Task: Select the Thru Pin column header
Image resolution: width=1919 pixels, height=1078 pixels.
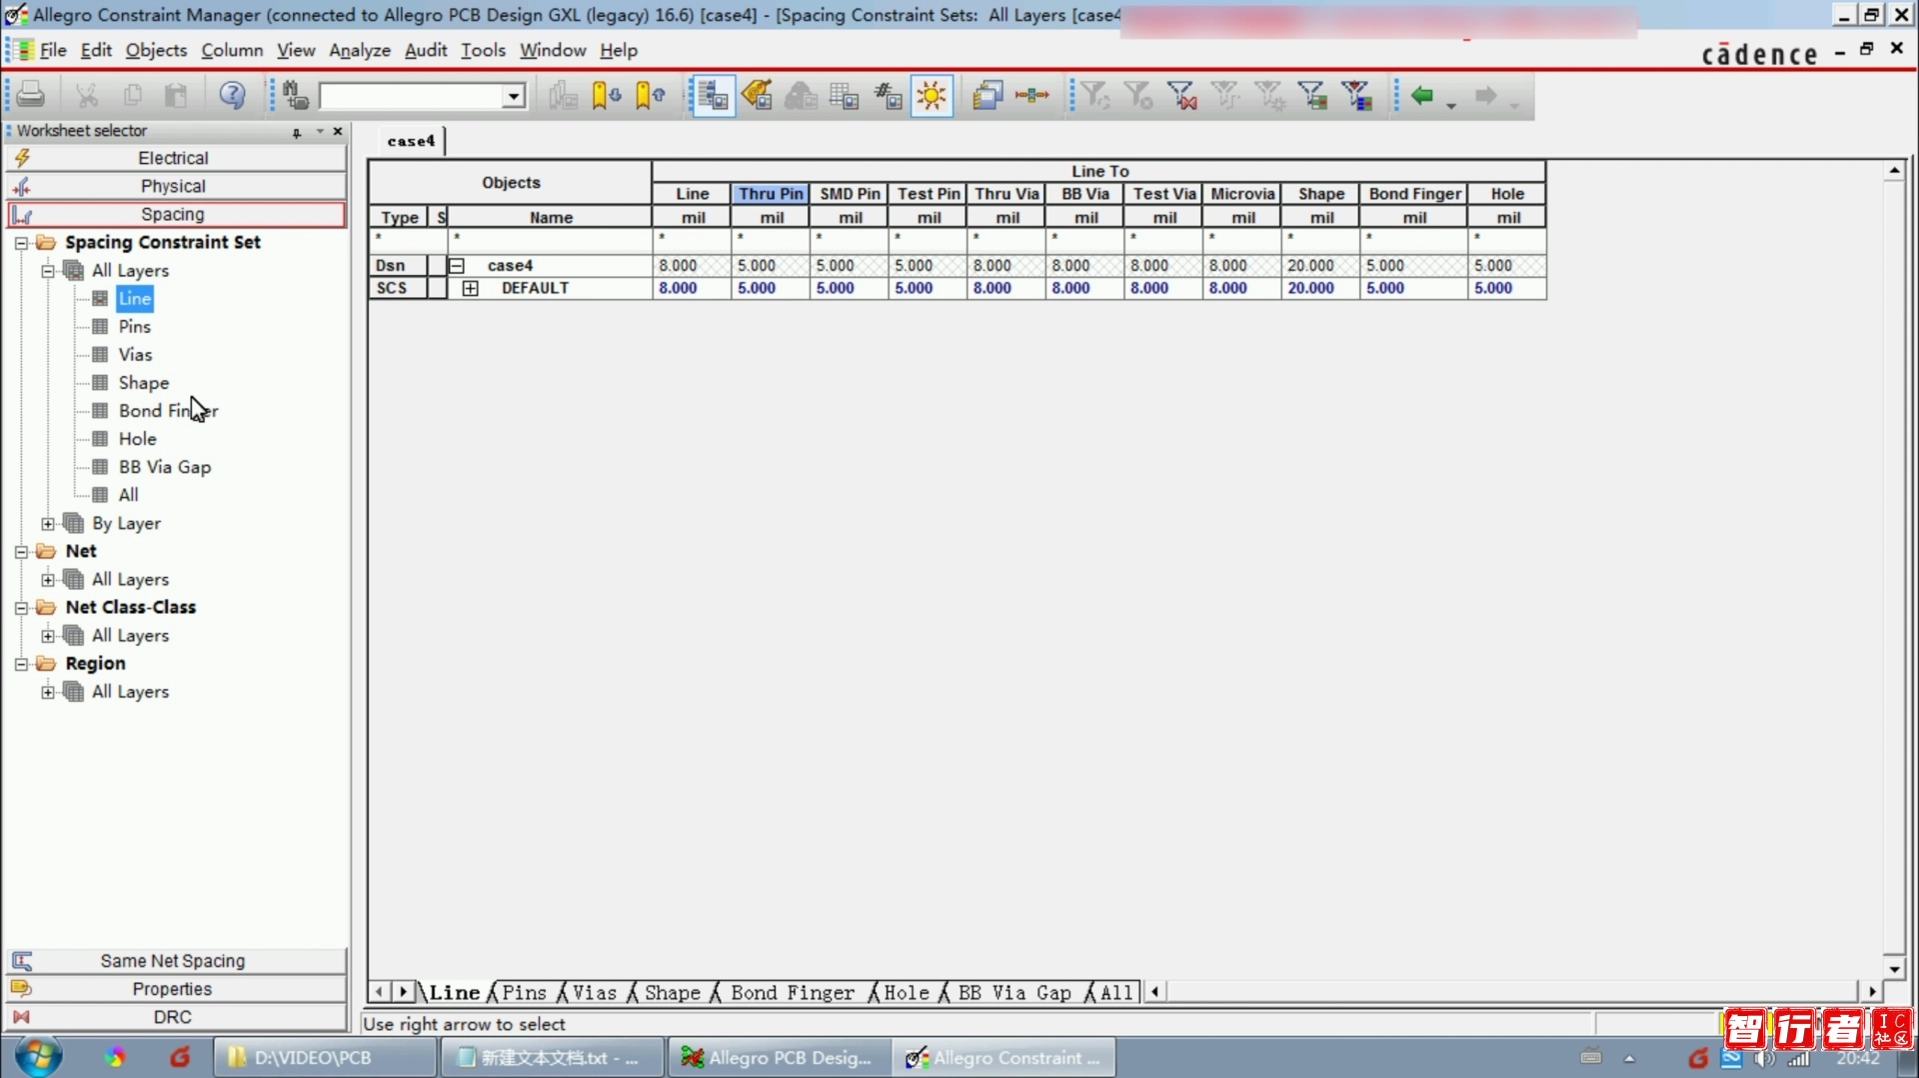Action: 770,194
